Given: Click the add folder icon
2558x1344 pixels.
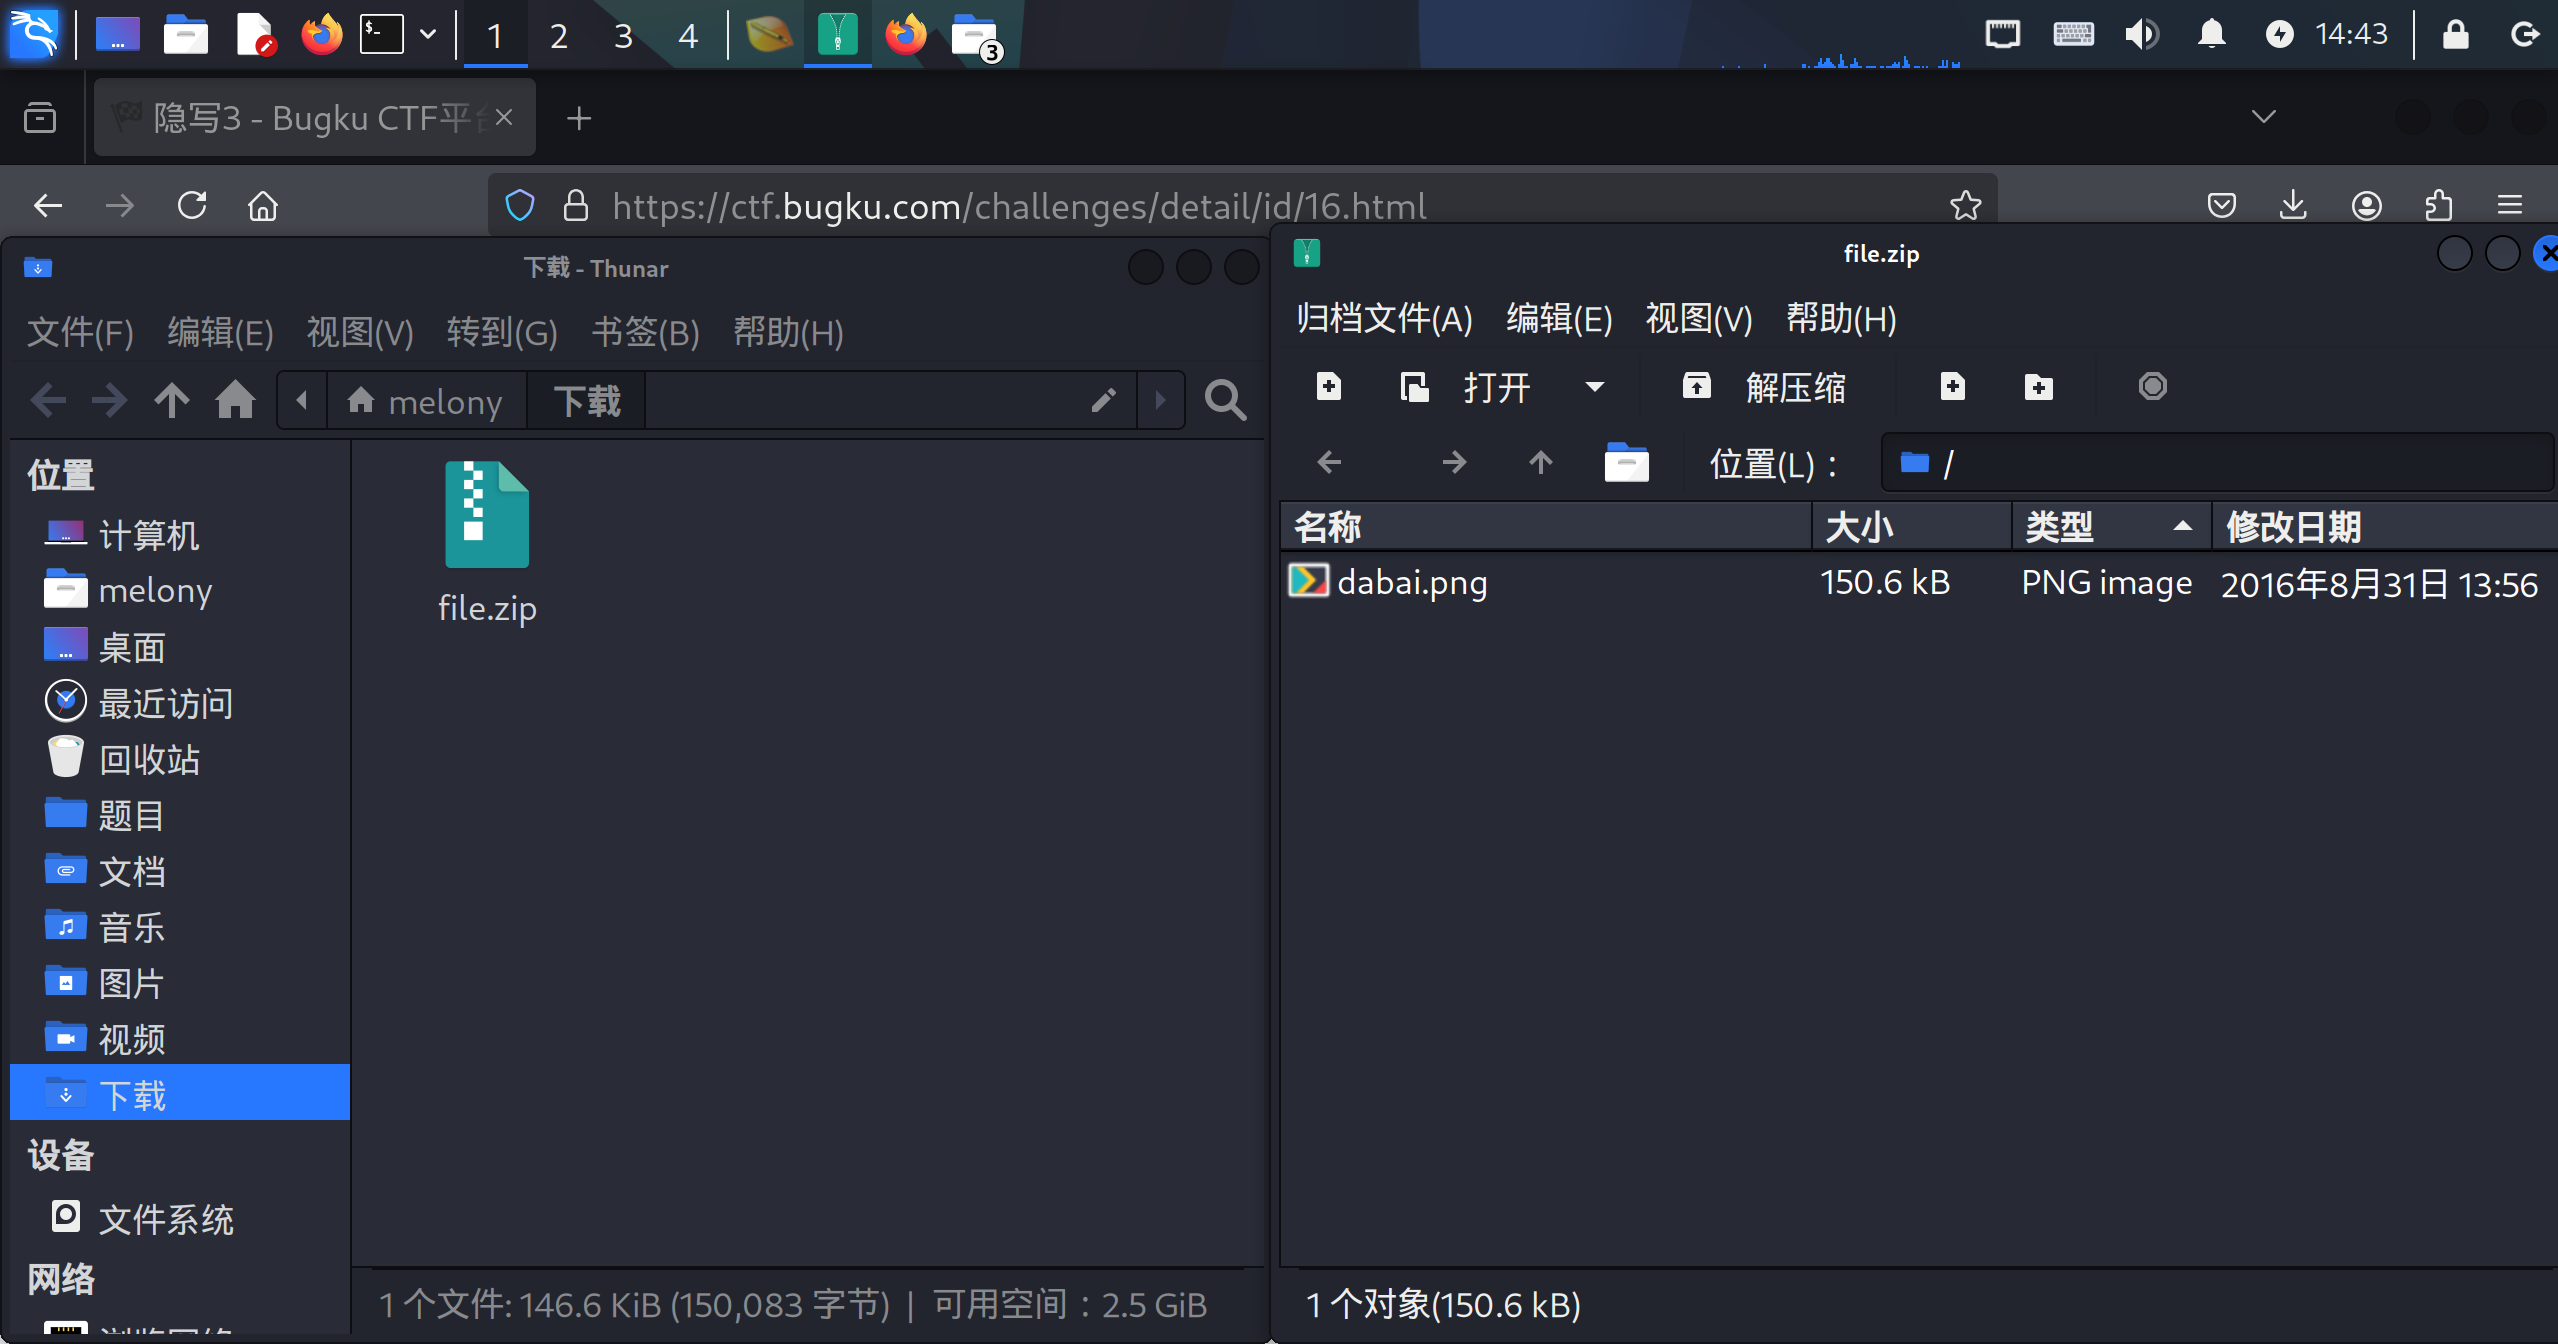Looking at the screenshot, I should pos(2038,387).
